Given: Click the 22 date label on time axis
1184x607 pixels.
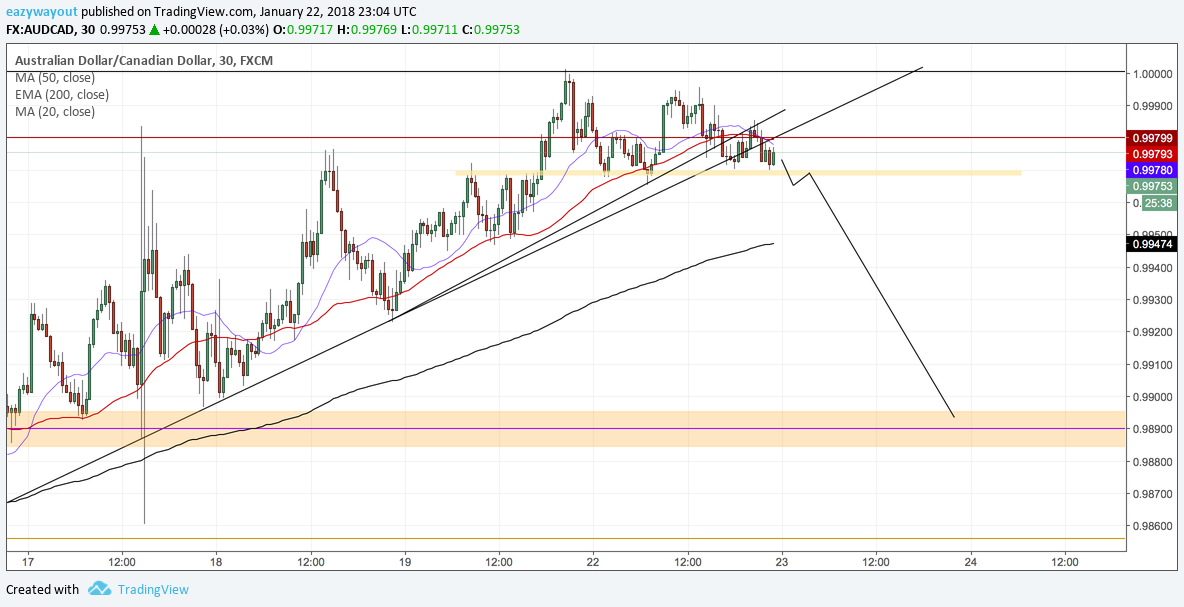Looking at the screenshot, I should 593,562.
